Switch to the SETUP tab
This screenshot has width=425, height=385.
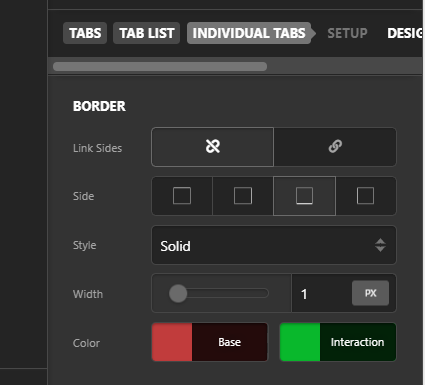(347, 33)
